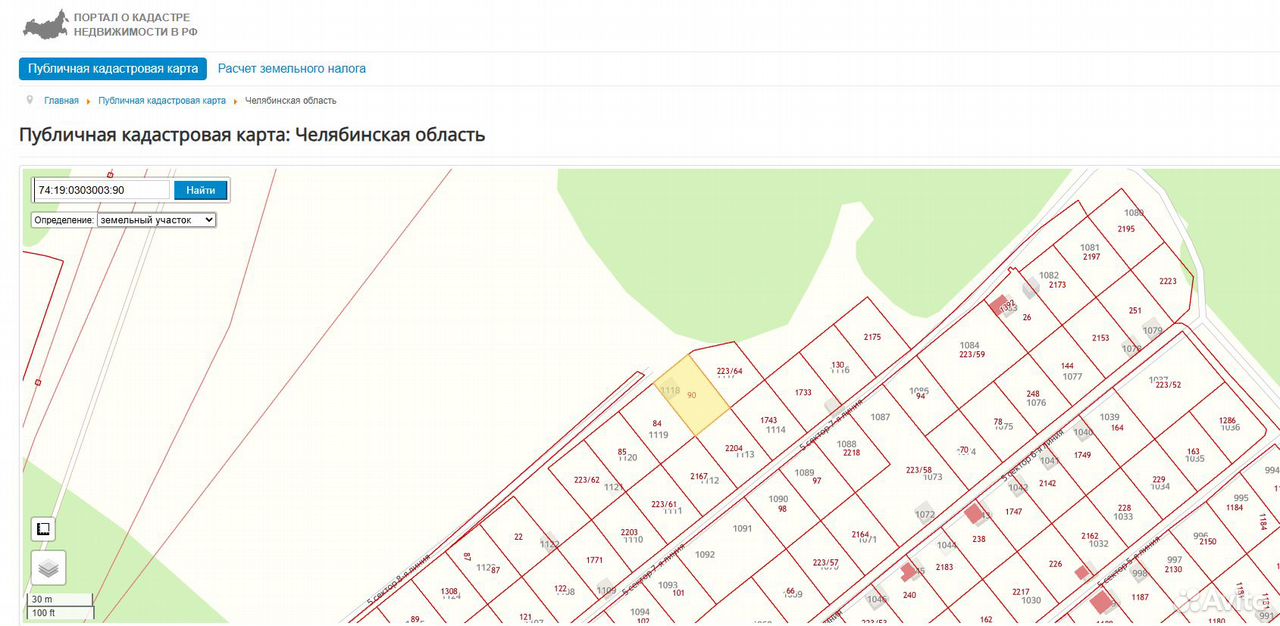Click parcel label 223/58
This screenshot has height=626, width=1280.
(x=918, y=470)
